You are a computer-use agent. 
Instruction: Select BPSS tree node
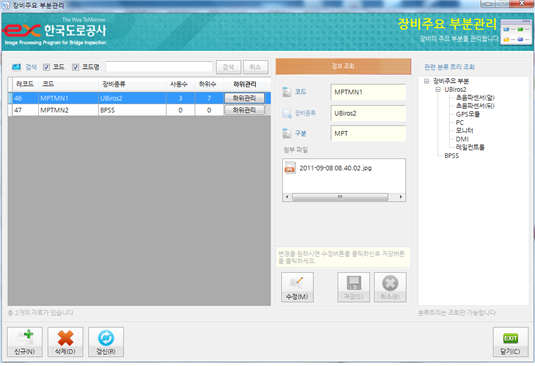(451, 156)
